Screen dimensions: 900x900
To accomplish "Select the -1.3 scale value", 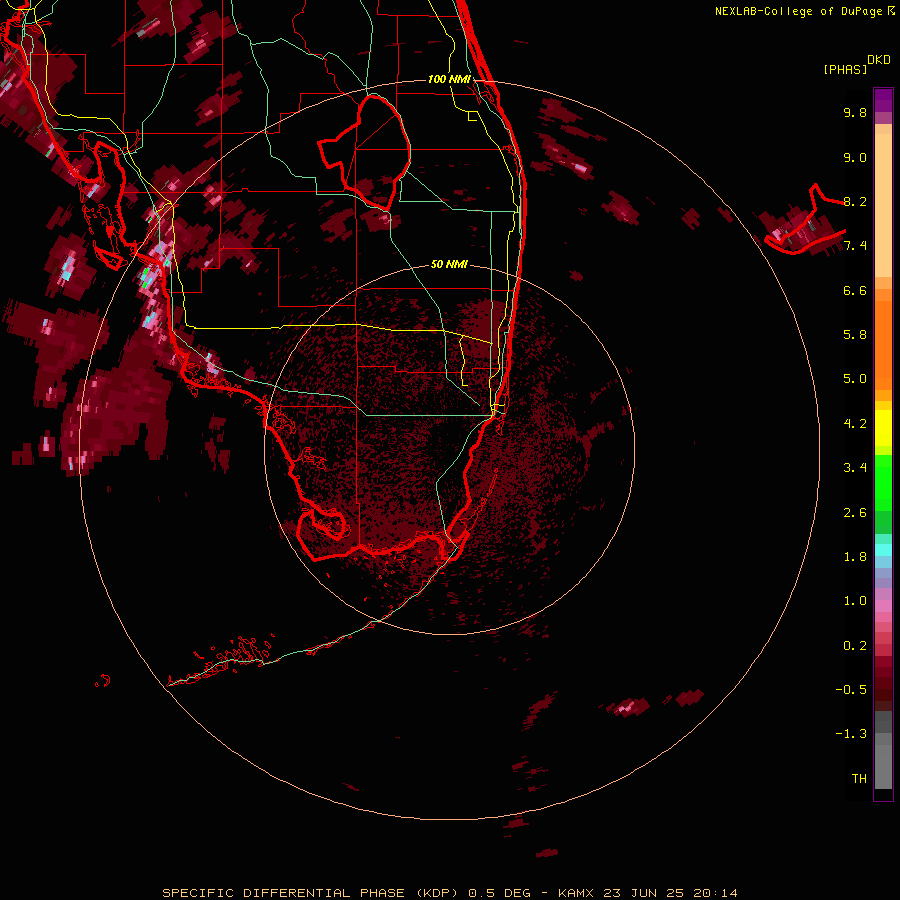I will click(x=851, y=734).
